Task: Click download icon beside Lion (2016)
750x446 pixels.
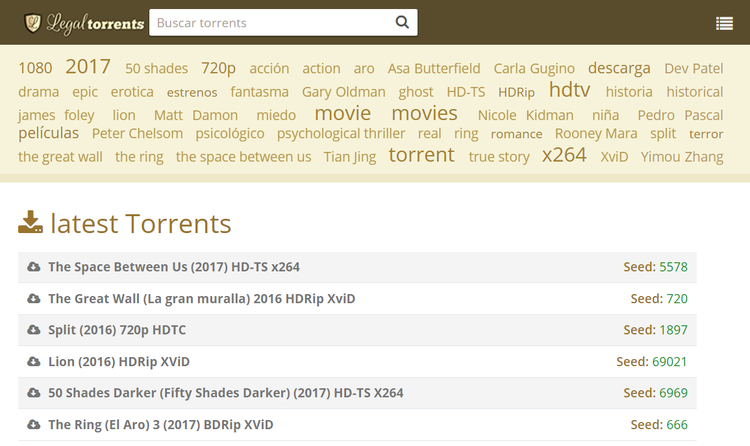Action: (x=34, y=361)
